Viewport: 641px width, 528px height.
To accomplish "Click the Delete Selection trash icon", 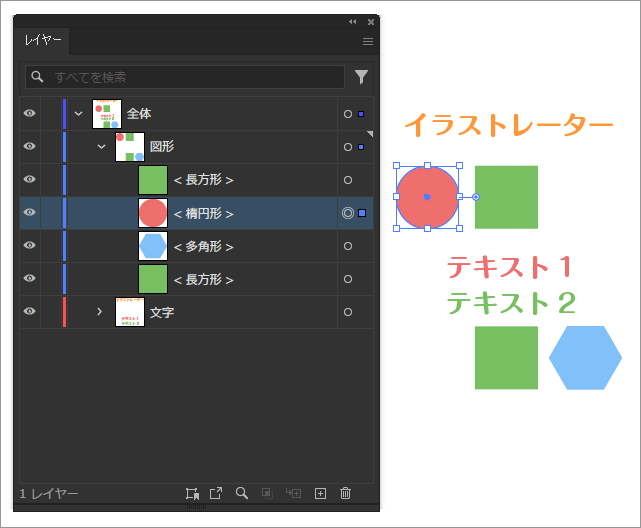I will tap(345, 493).
